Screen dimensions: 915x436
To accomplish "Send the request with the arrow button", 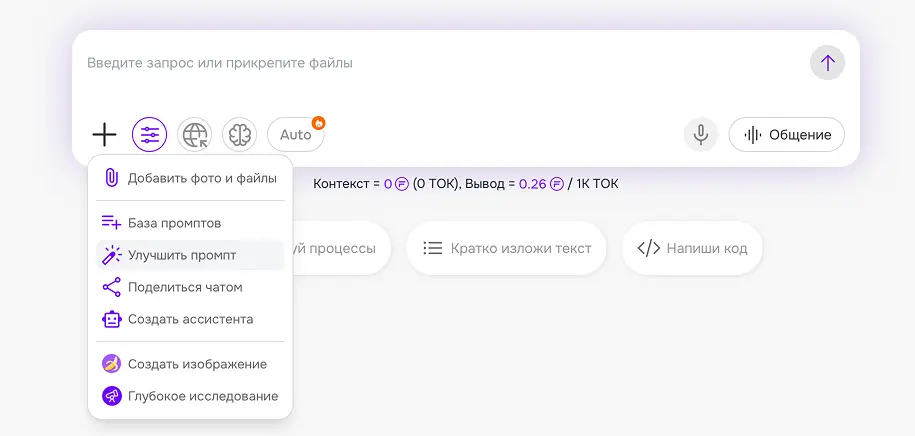I will click(827, 62).
